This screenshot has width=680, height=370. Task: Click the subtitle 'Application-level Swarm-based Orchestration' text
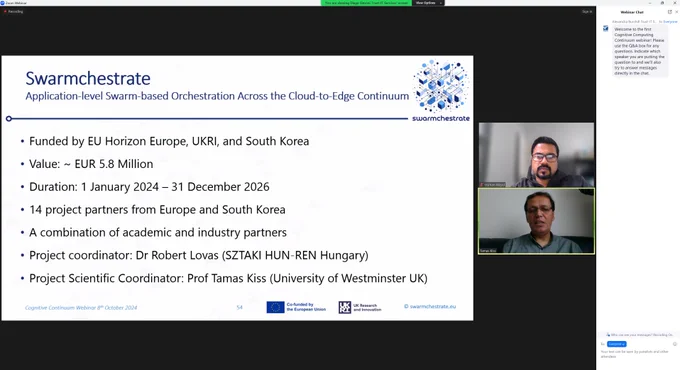coord(217,96)
